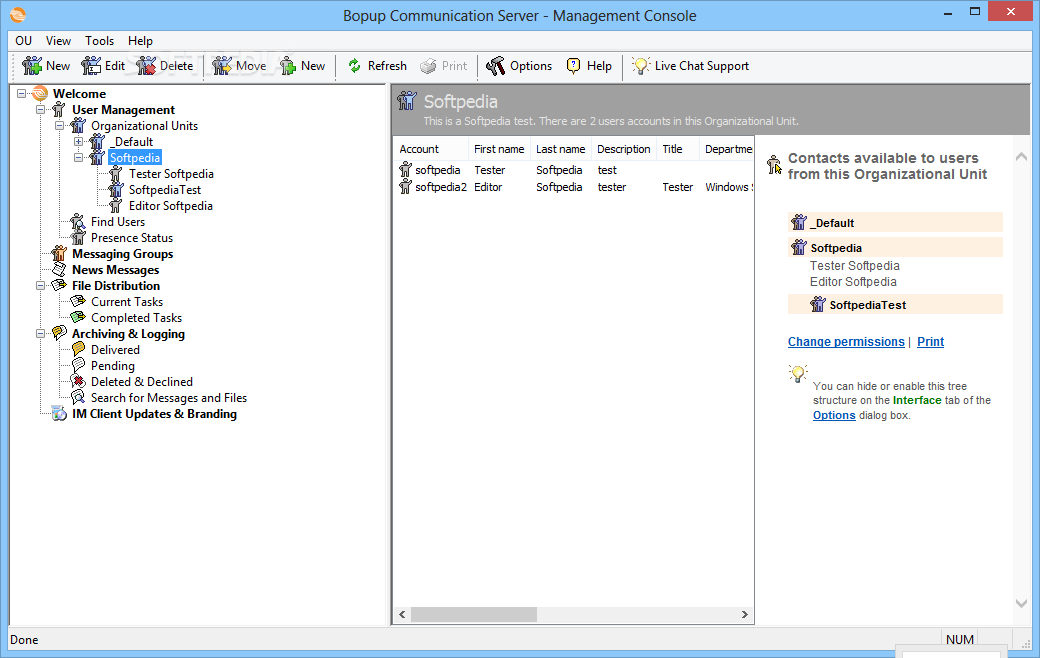Image resolution: width=1040 pixels, height=658 pixels.
Task: Click Tester Softpedia in the contacts panel
Action: pyautogui.click(x=854, y=265)
